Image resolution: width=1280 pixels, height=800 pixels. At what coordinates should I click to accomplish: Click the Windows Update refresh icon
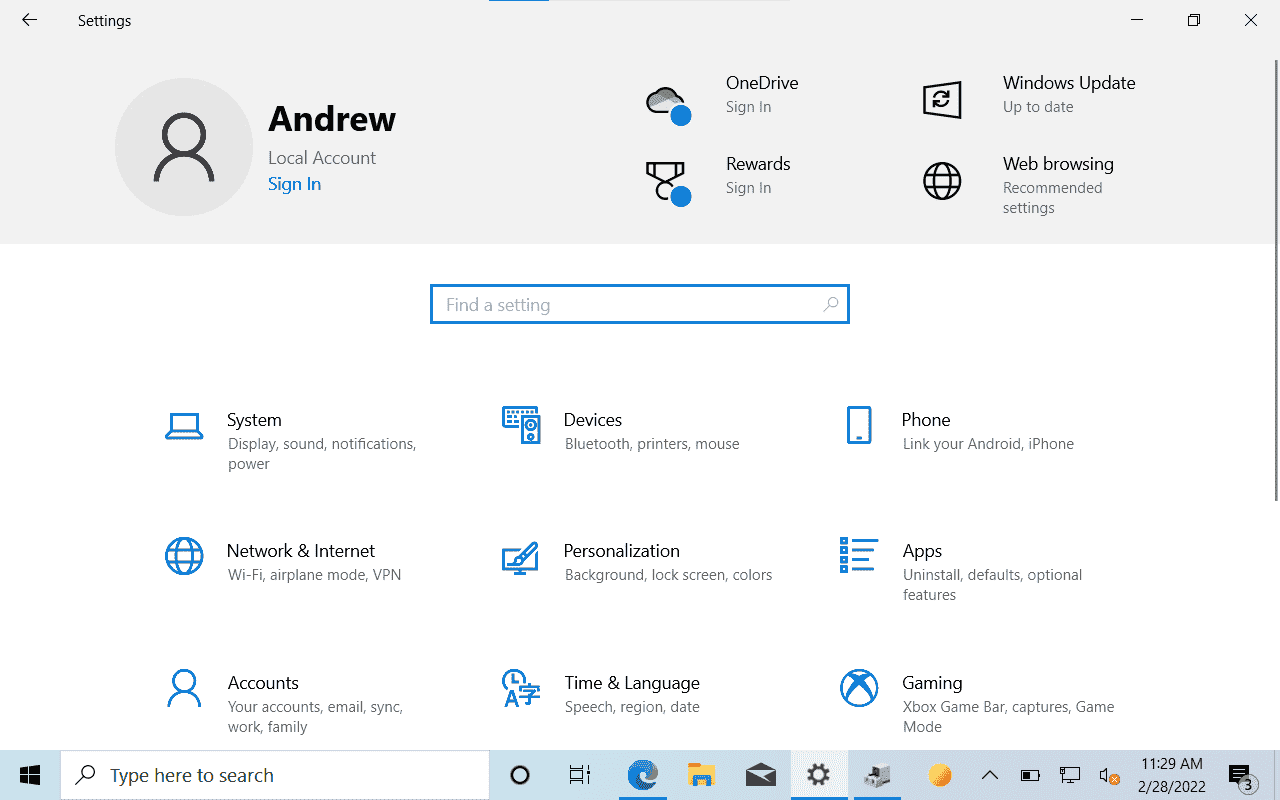coord(941,100)
